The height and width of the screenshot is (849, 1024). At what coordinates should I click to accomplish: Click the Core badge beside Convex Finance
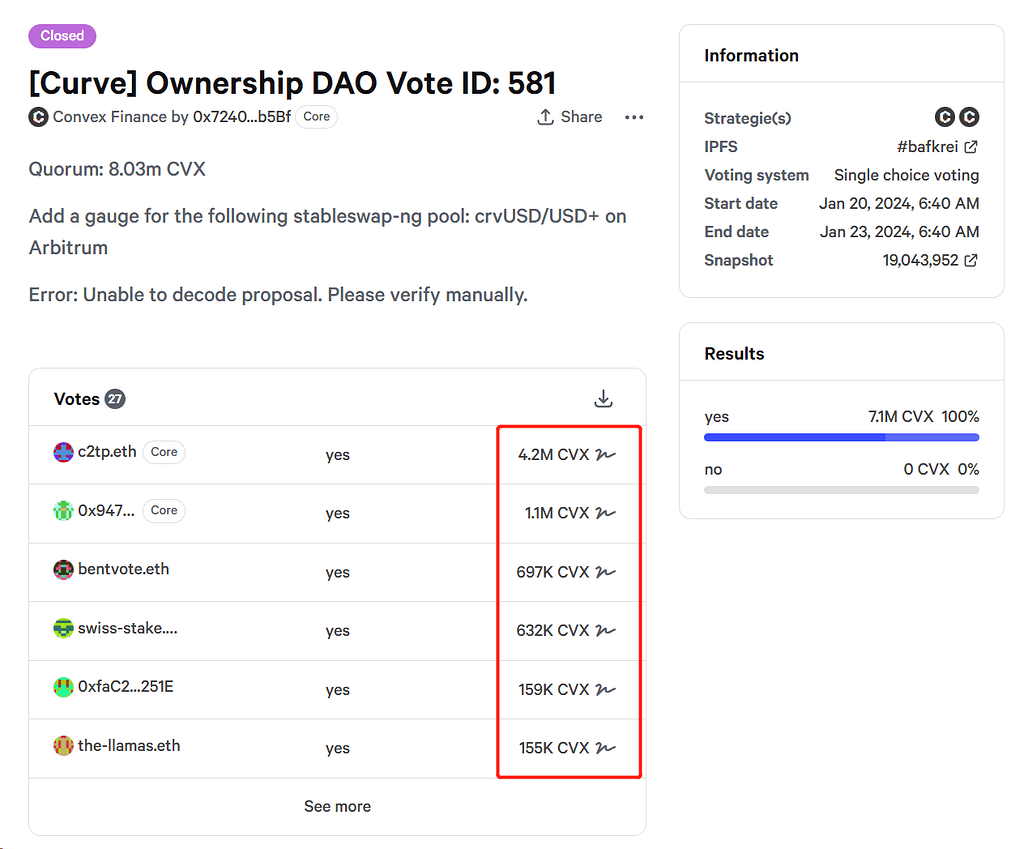(316, 117)
